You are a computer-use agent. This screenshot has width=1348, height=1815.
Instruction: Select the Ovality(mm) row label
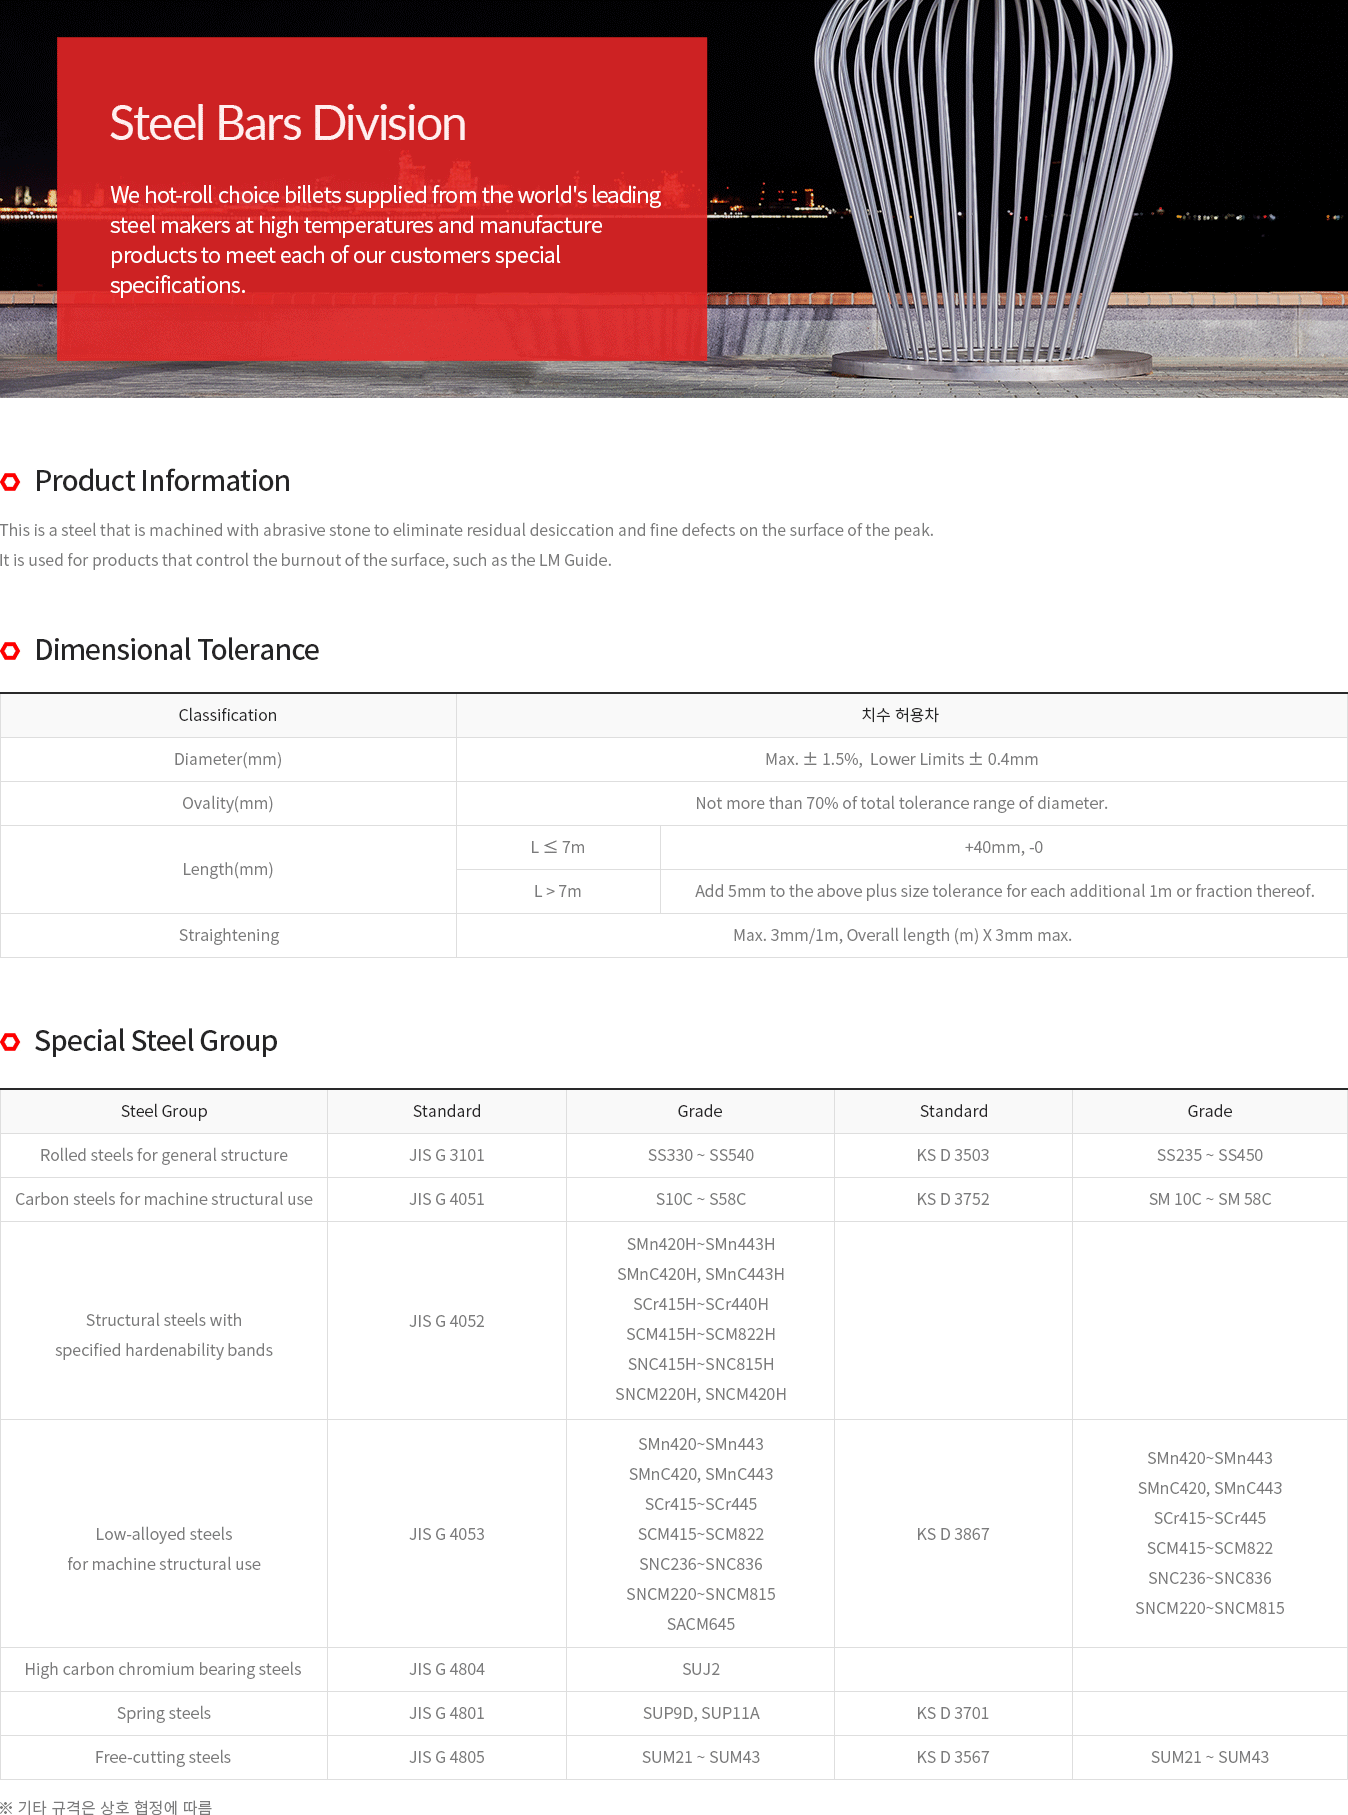click(x=228, y=803)
